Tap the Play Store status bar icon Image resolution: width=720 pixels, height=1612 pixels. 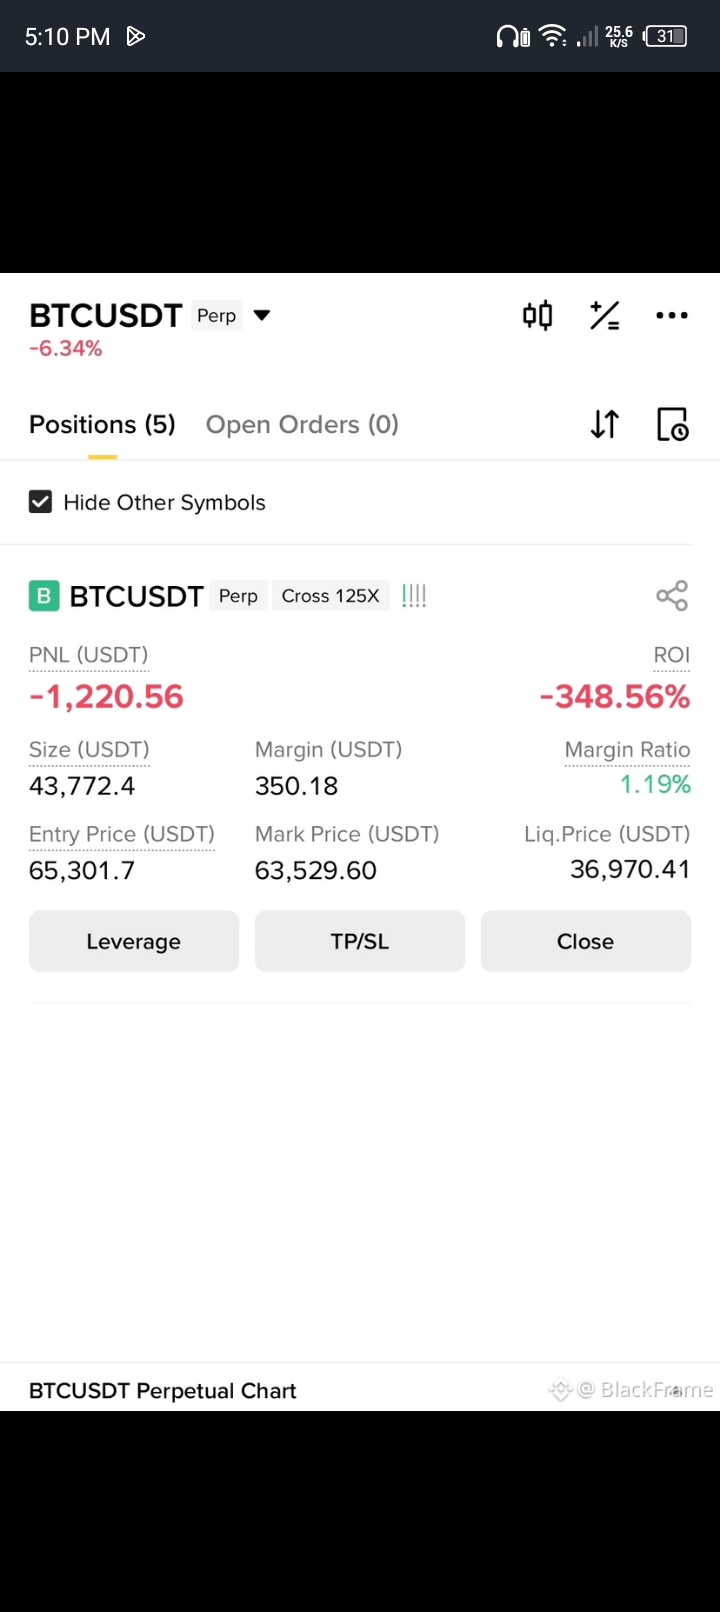pos(136,37)
